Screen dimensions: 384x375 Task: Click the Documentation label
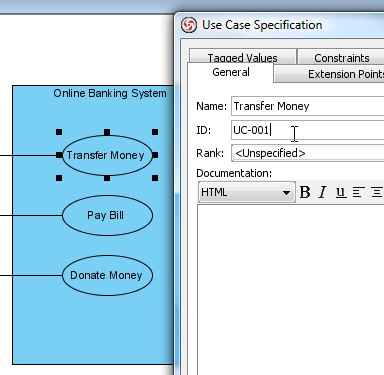tap(234, 173)
